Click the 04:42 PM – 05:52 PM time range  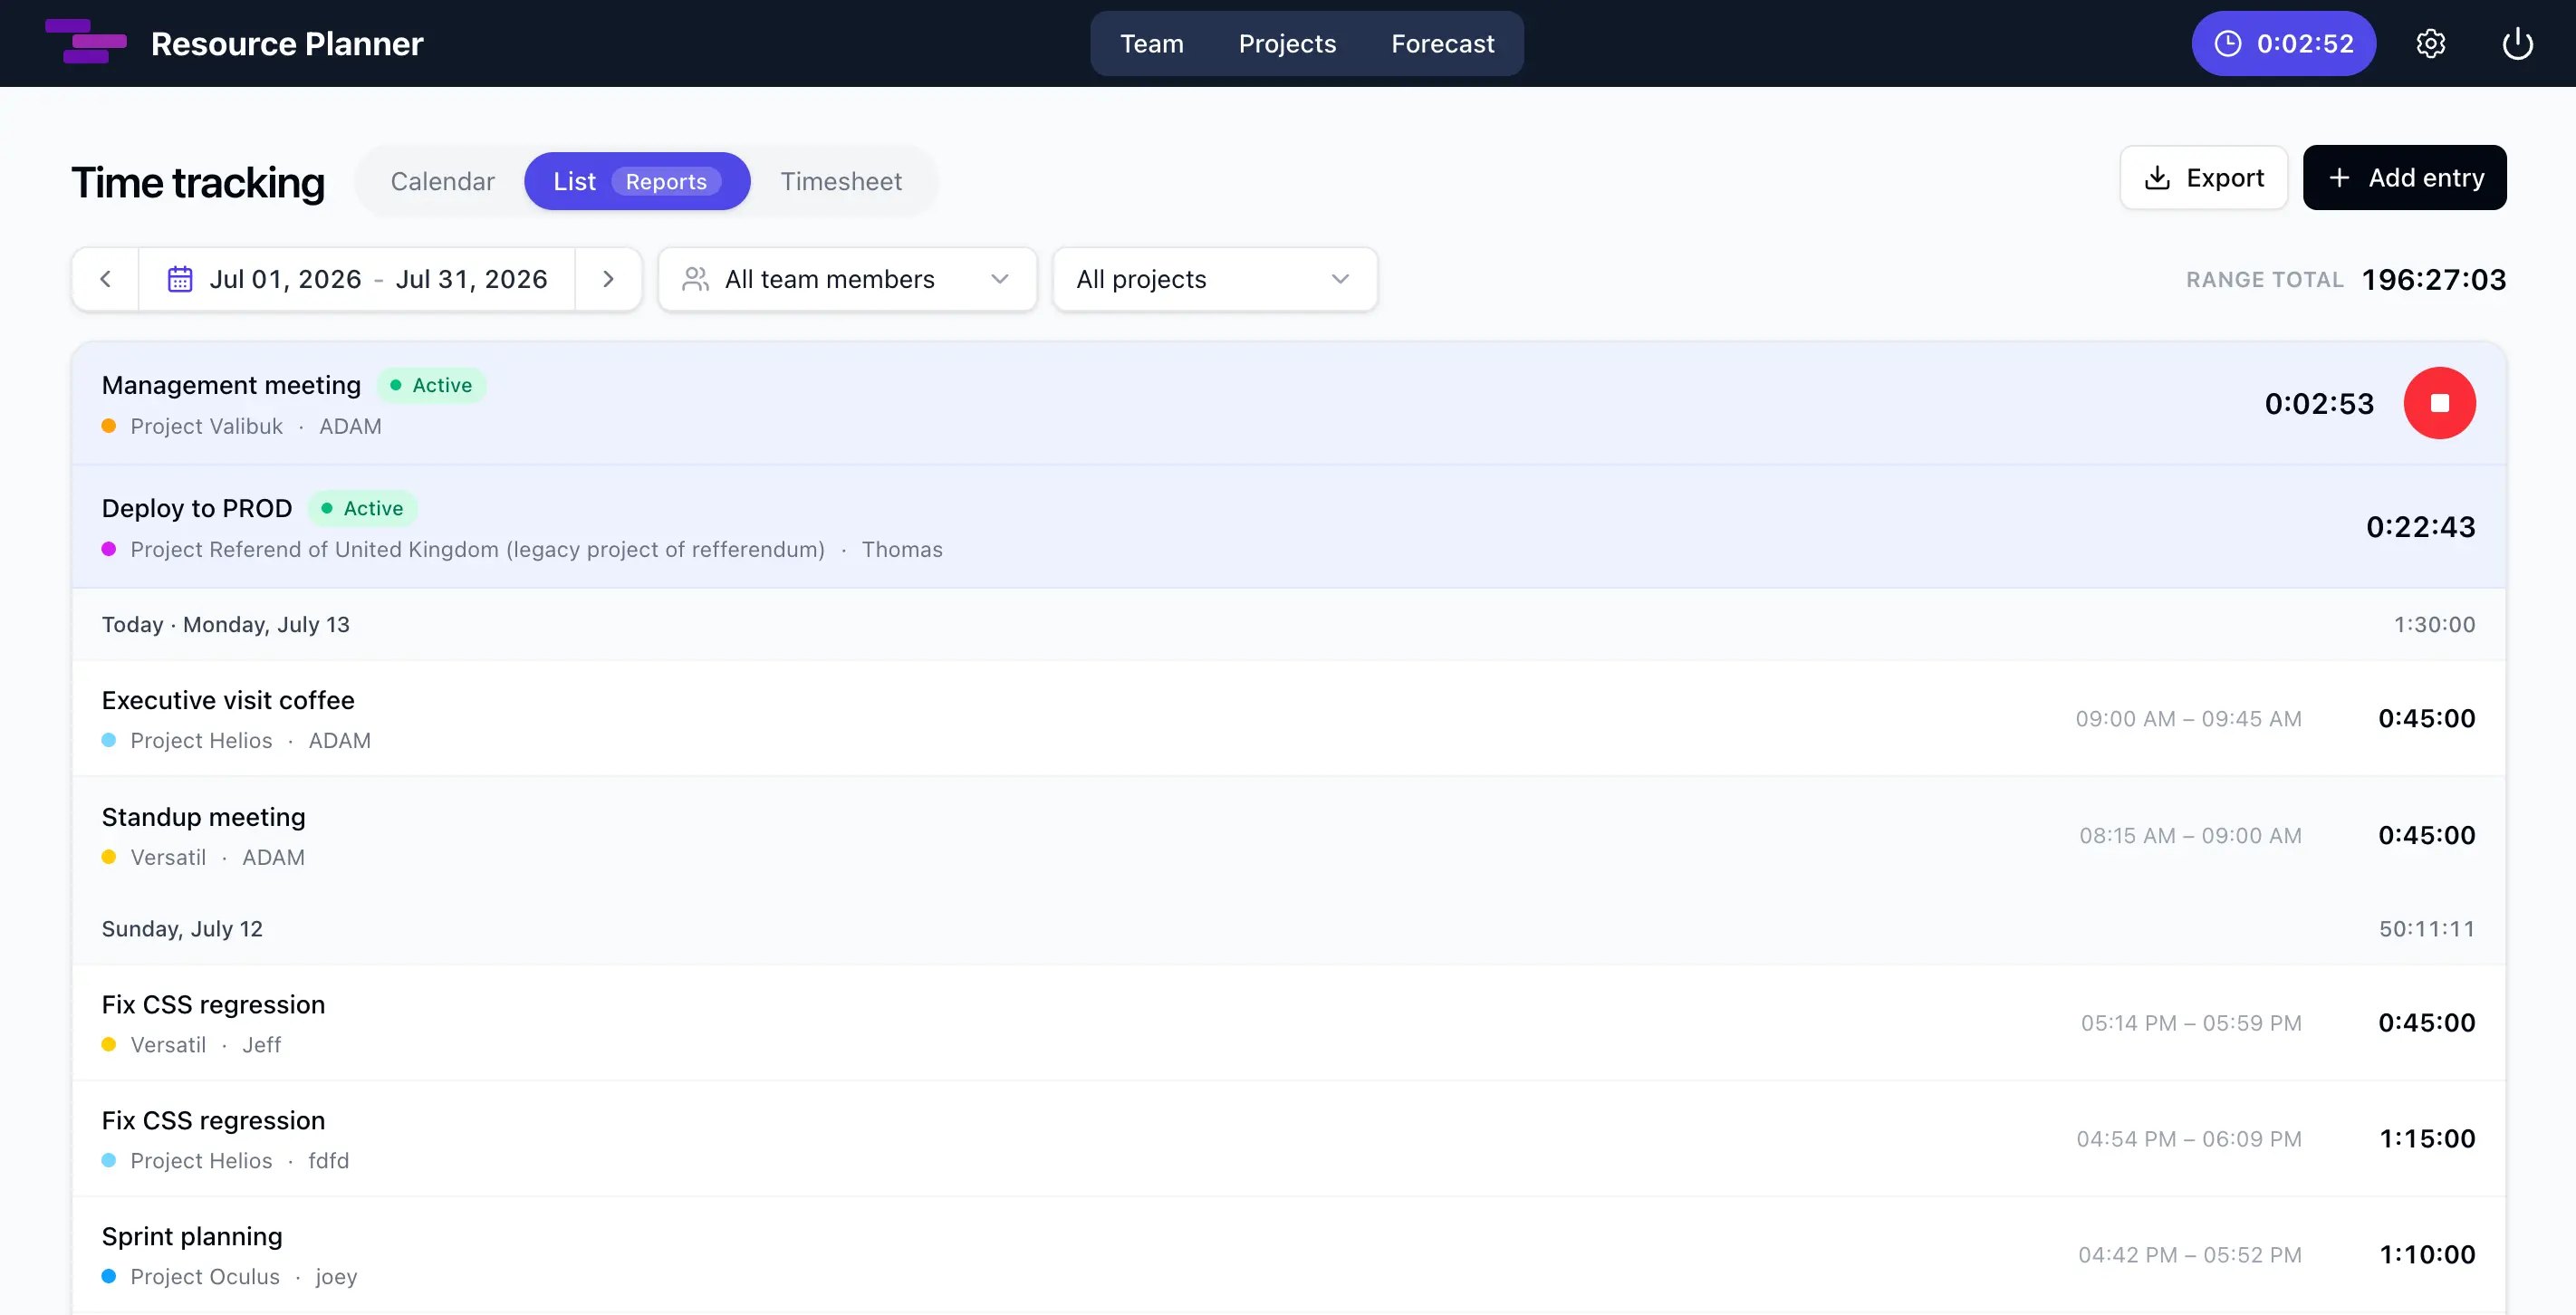2190,1254
